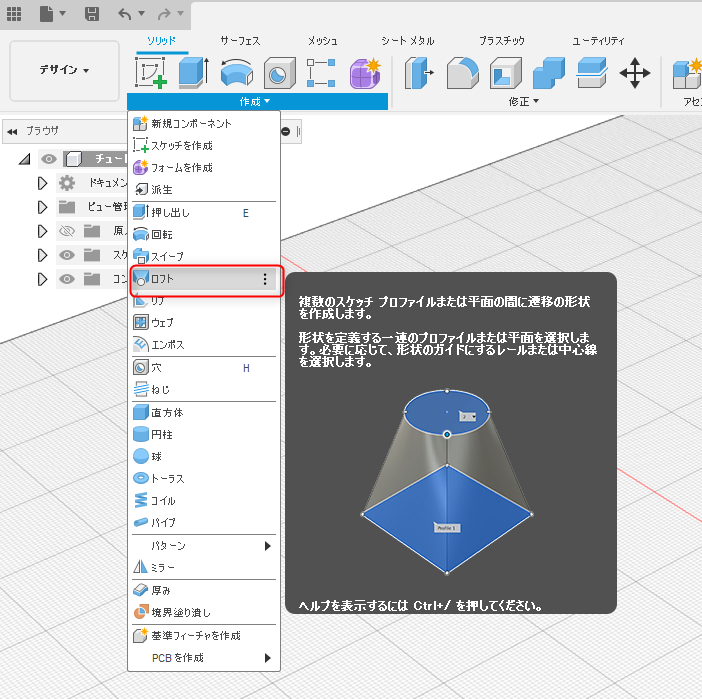The width and height of the screenshot is (702, 699).
Task: Select 境界塗り潰し from the menu
Action: [x=204, y=613]
